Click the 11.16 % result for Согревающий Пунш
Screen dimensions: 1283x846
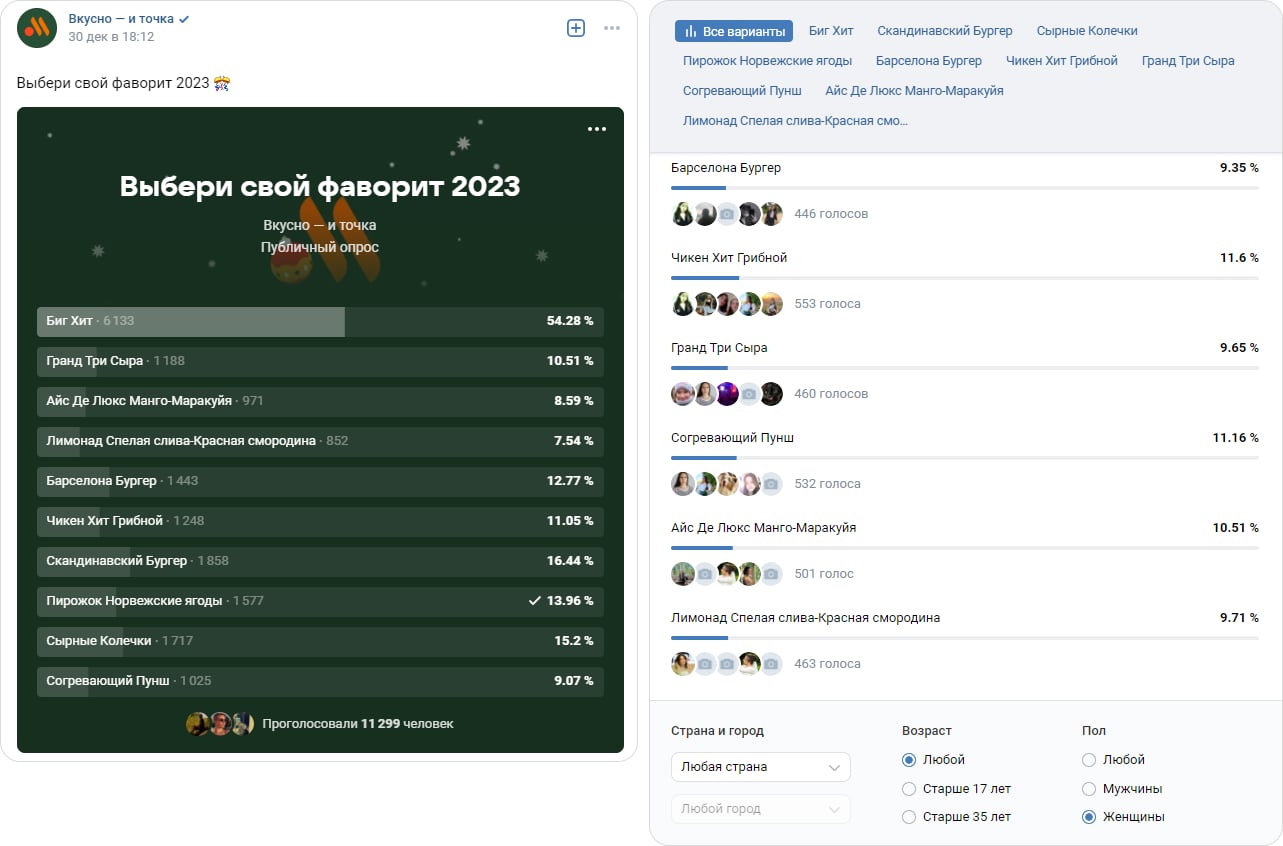(x=1235, y=438)
